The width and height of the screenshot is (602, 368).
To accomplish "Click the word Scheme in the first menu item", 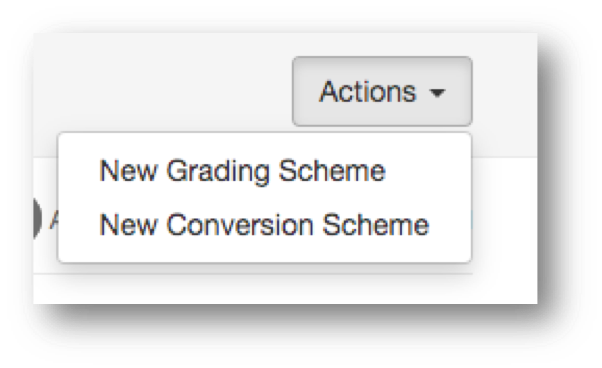I will coord(332,171).
